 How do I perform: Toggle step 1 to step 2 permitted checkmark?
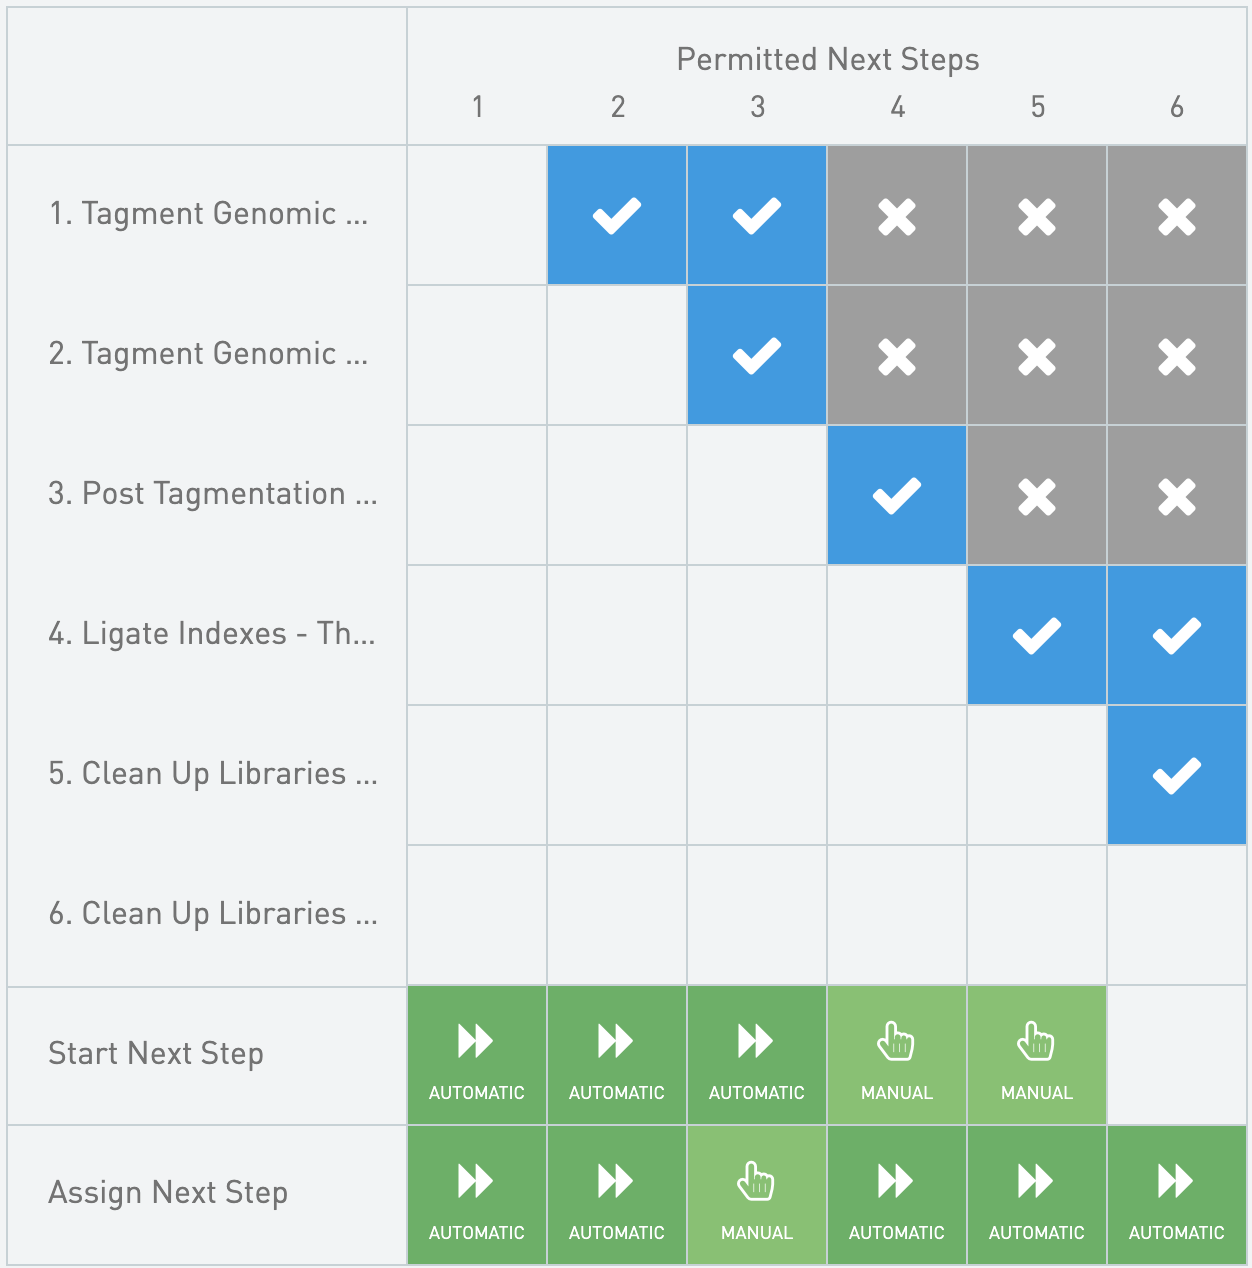click(x=617, y=216)
